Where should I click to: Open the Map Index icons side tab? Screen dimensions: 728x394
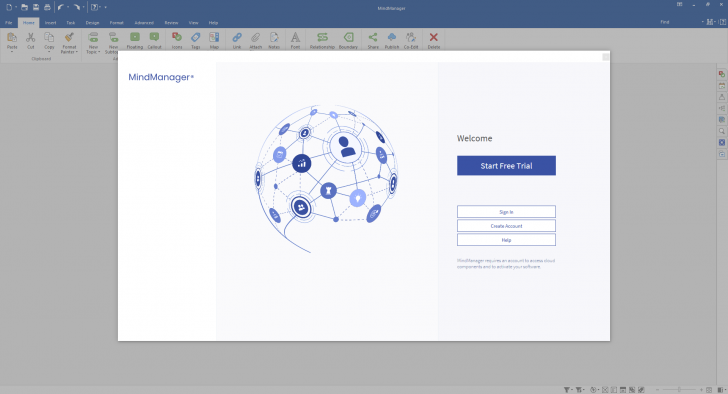tap(722, 74)
